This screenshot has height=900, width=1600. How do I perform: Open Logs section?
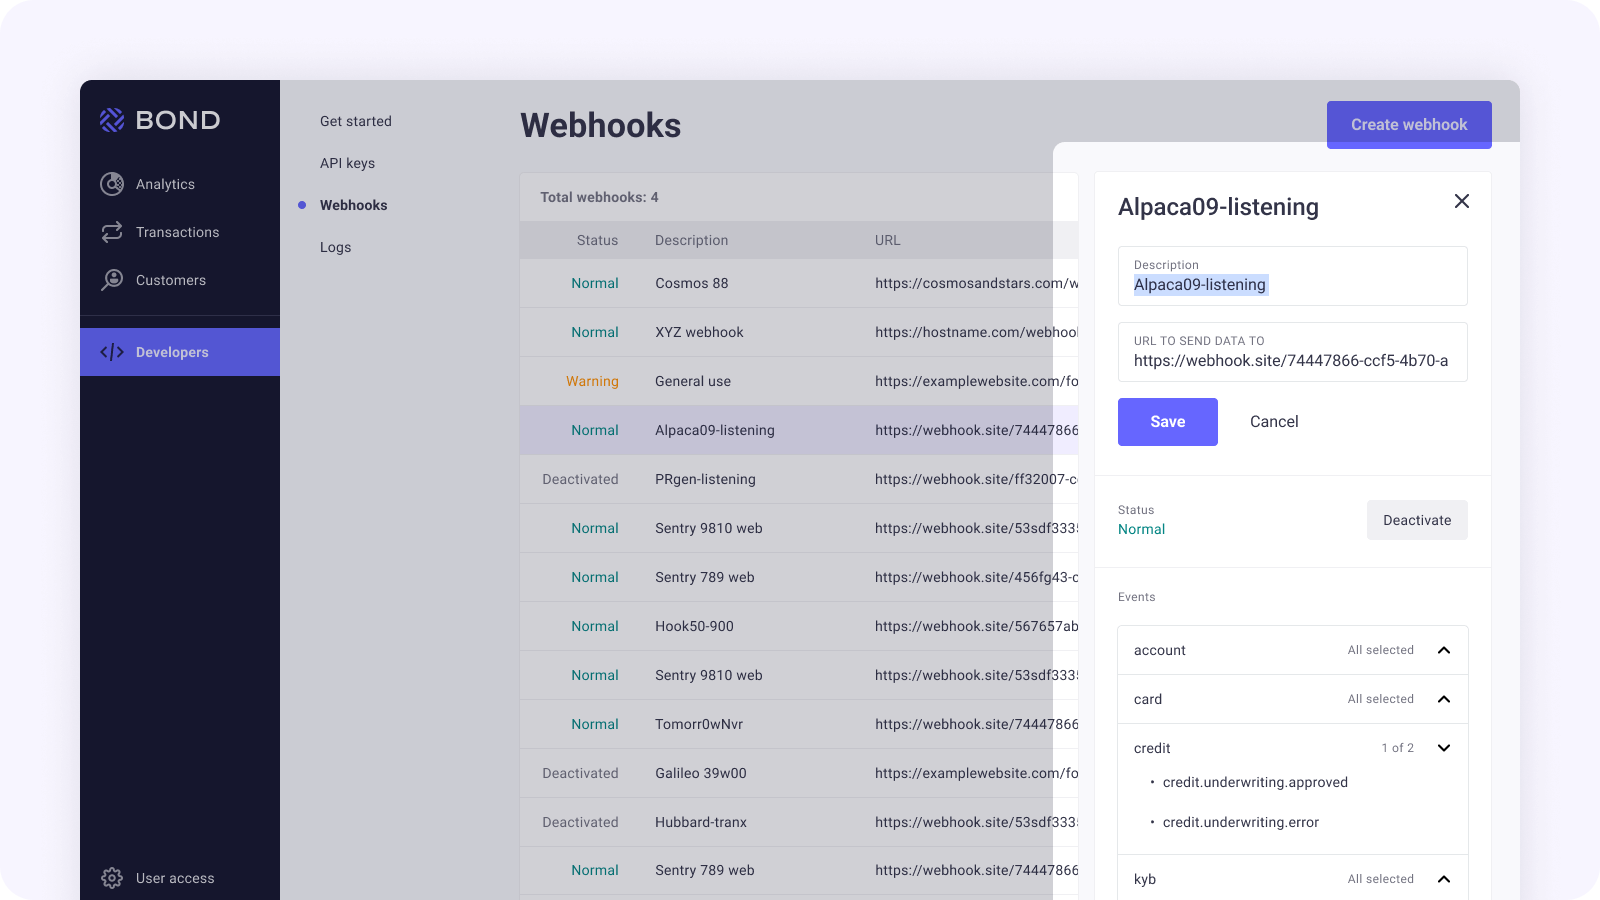coord(335,247)
